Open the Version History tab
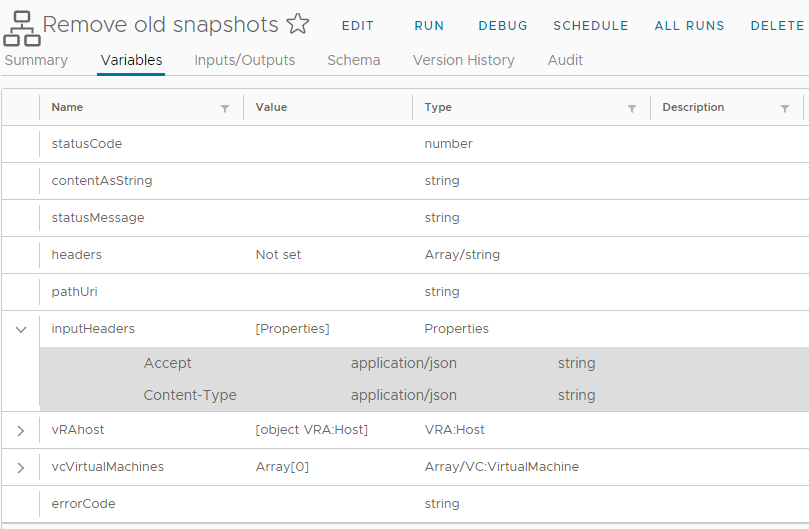This screenshot has height=529, width=809. coord(463,60)
